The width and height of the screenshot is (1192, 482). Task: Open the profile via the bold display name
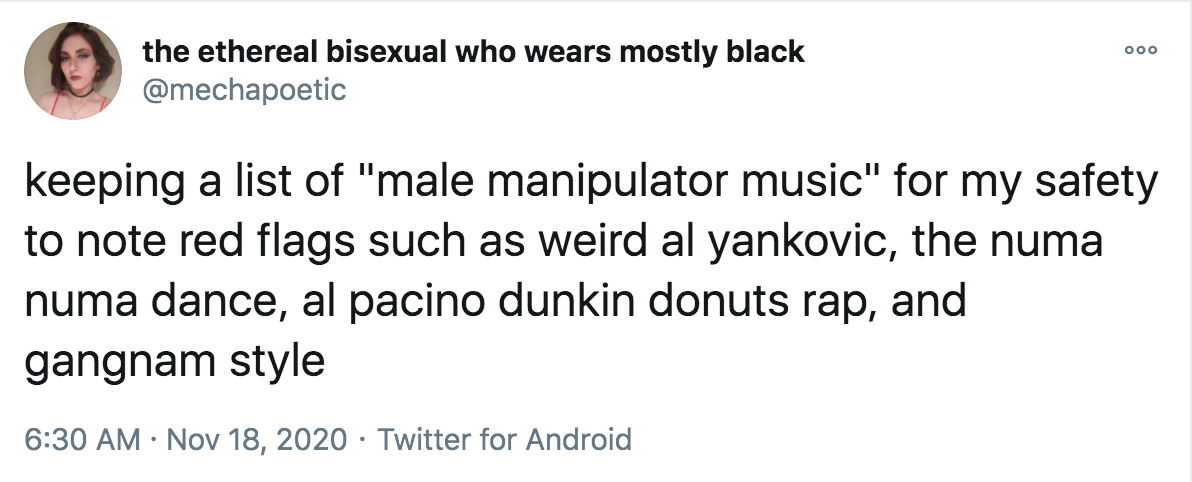473,52
